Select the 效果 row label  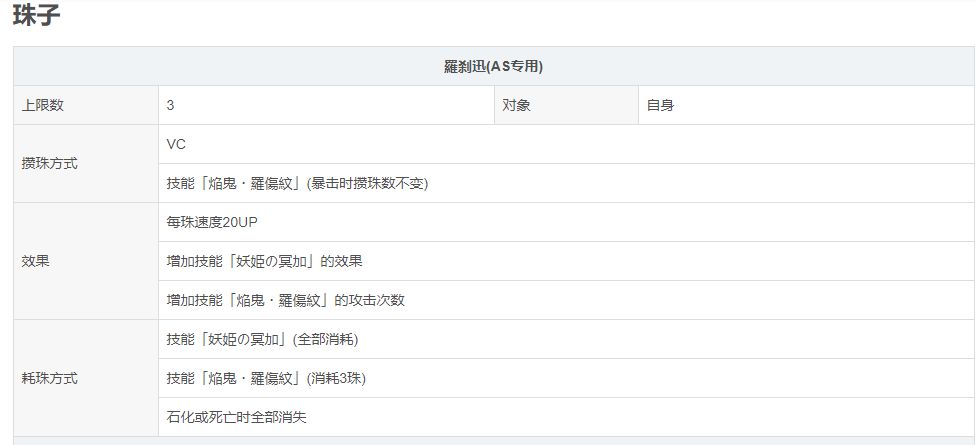35,261
